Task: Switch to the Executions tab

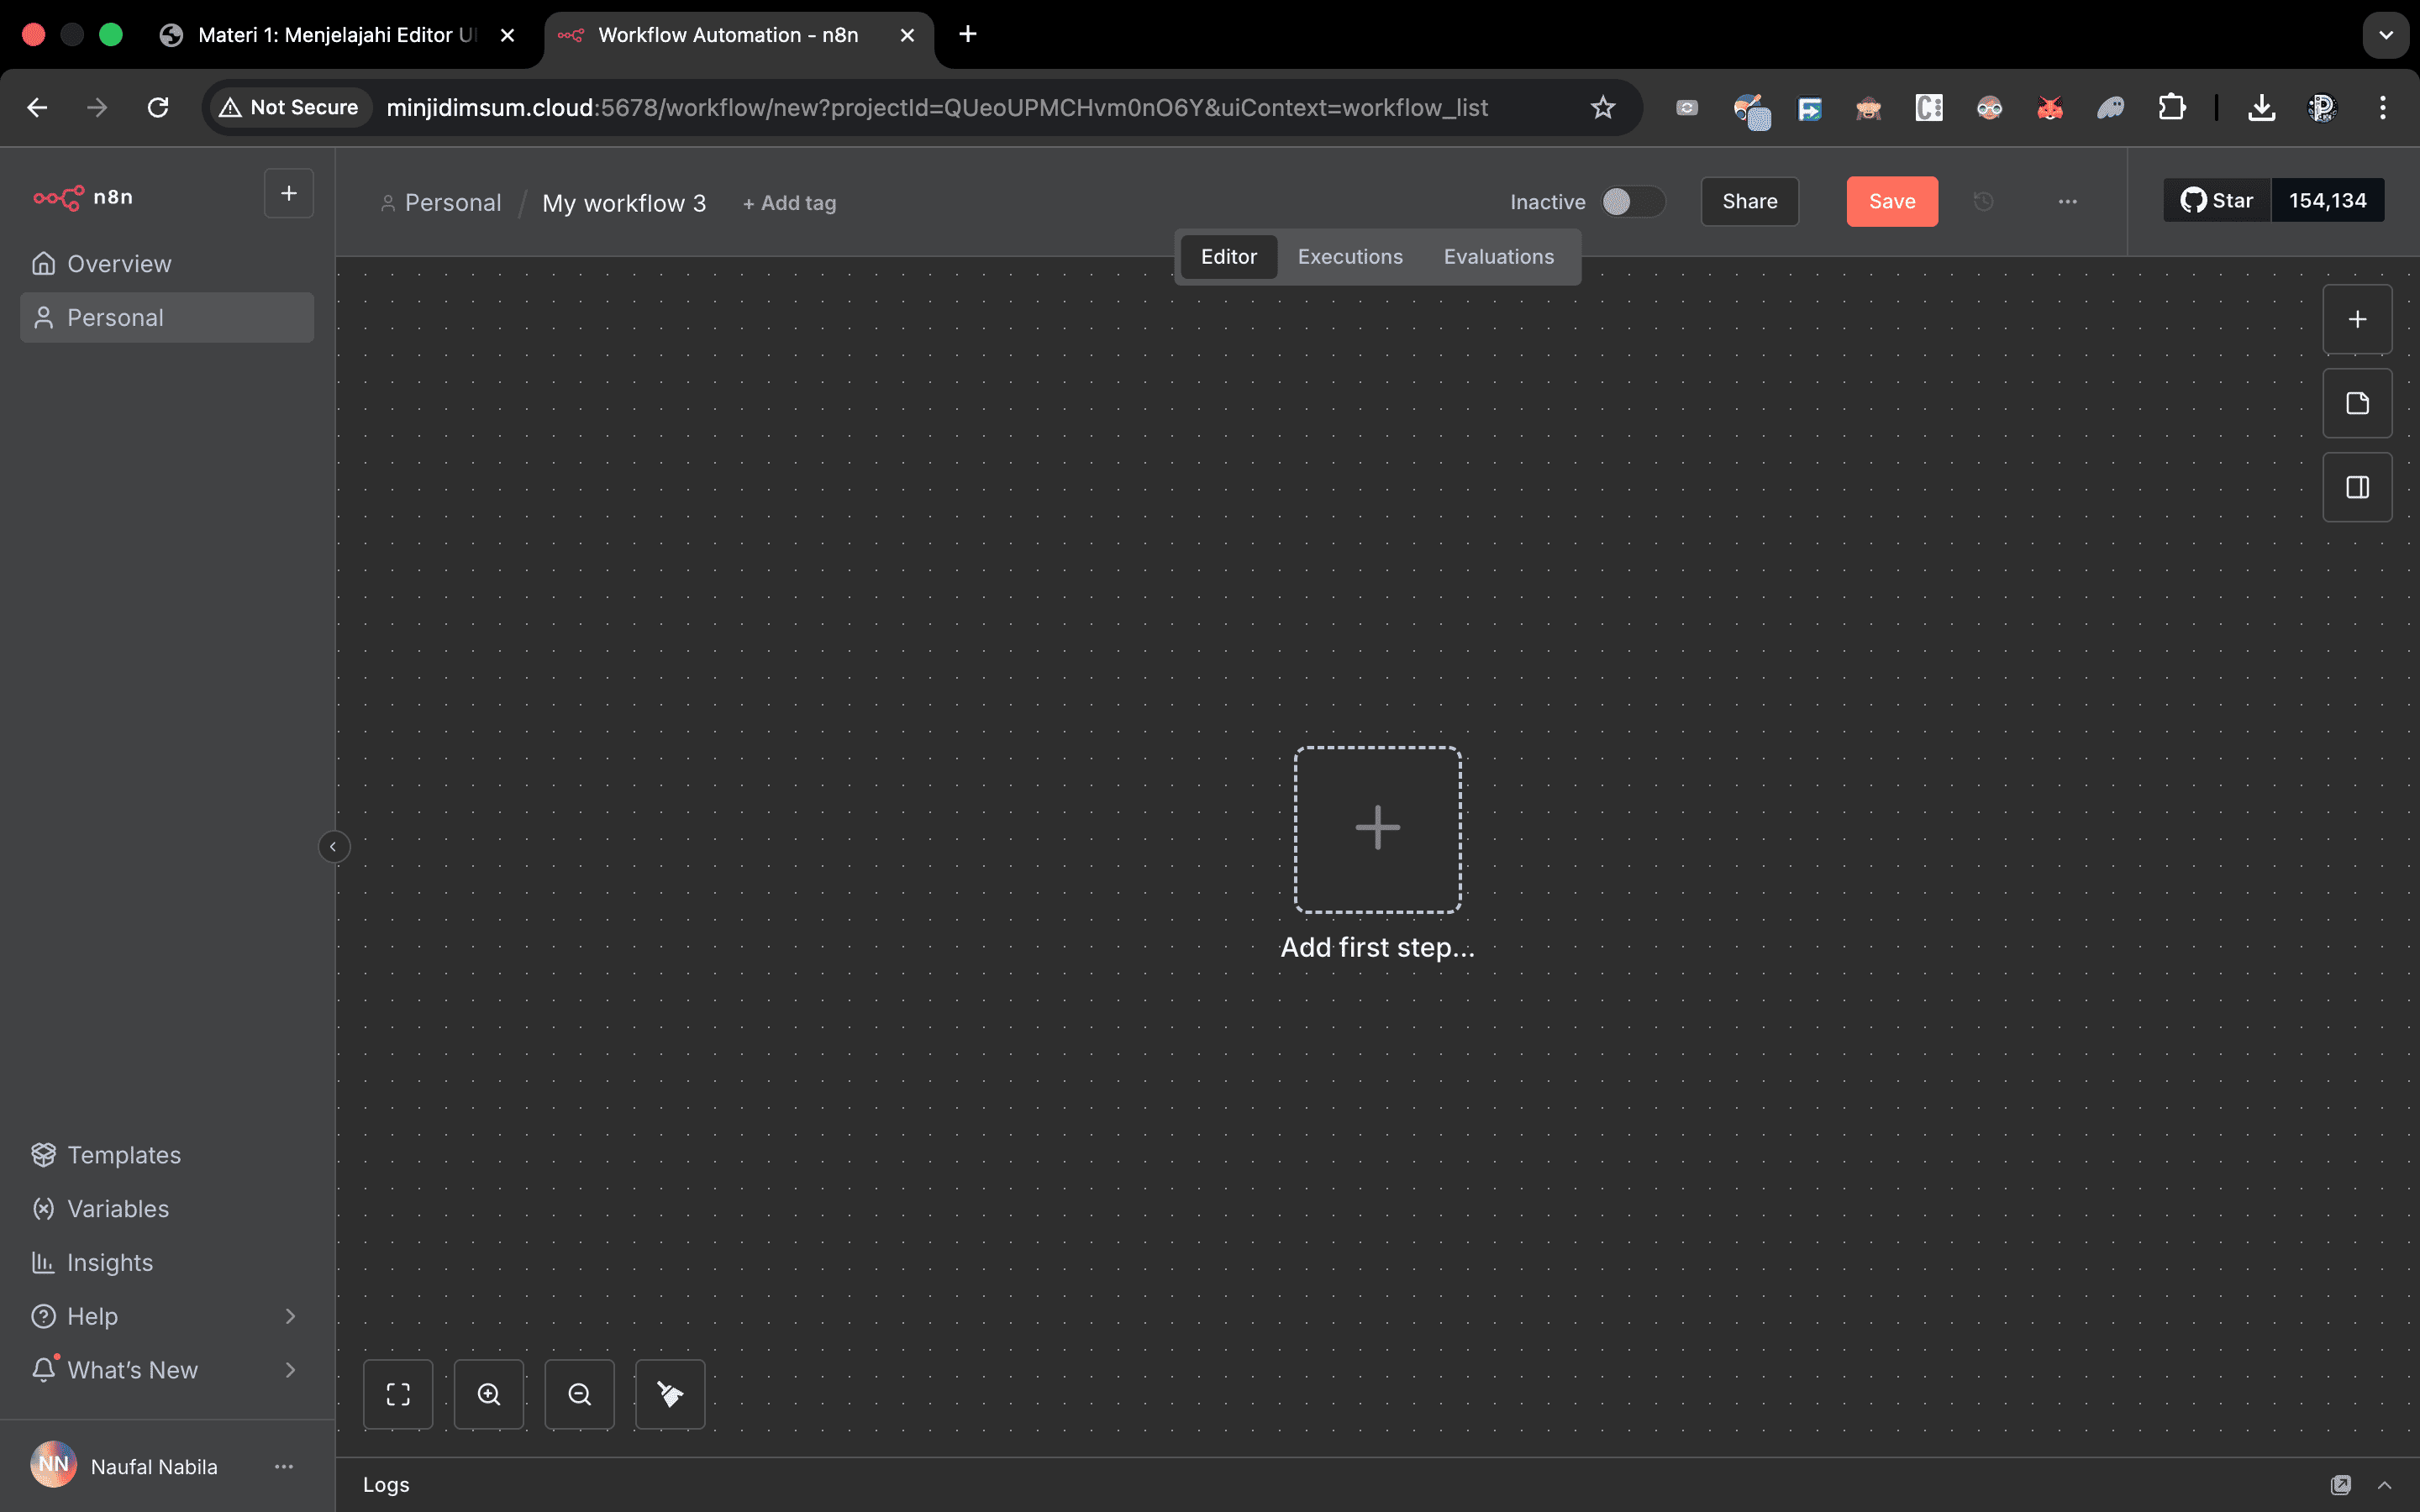Action: (x=1350, y=257)
